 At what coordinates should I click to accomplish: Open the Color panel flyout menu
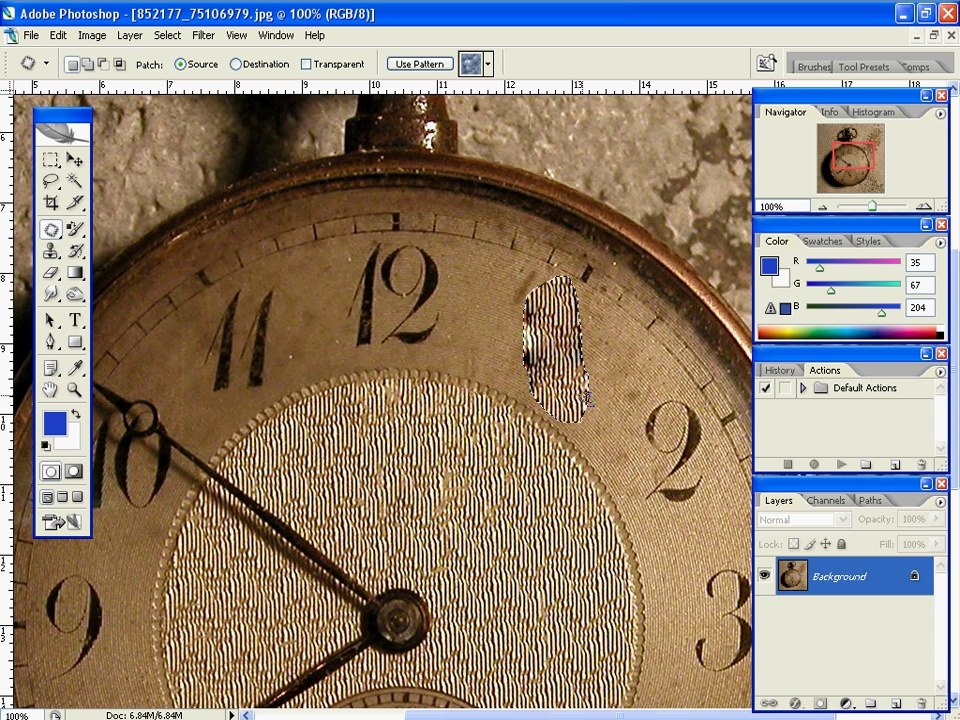pos(940,242)
